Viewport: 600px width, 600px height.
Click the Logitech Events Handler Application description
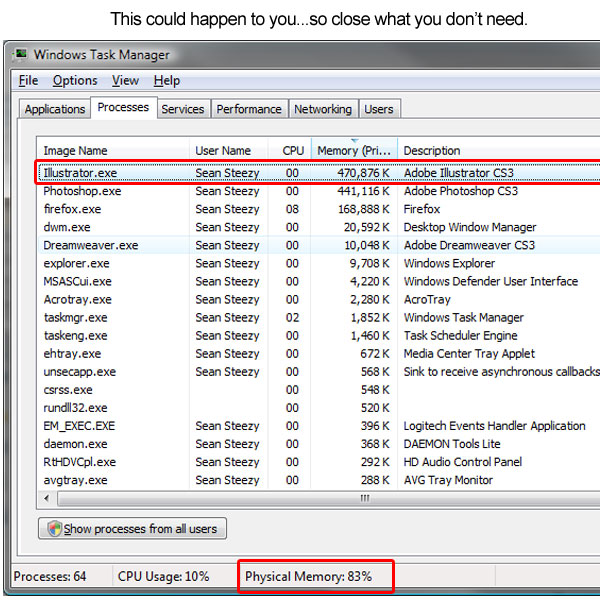[494, 426]
